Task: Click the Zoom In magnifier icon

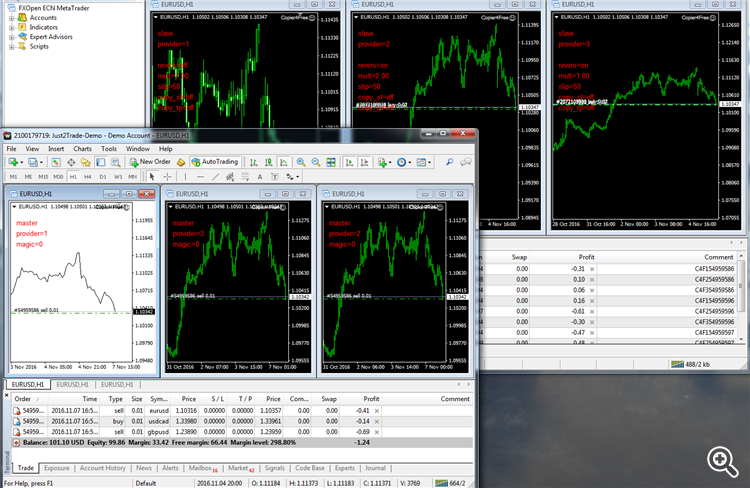Action: coord(301,162)
